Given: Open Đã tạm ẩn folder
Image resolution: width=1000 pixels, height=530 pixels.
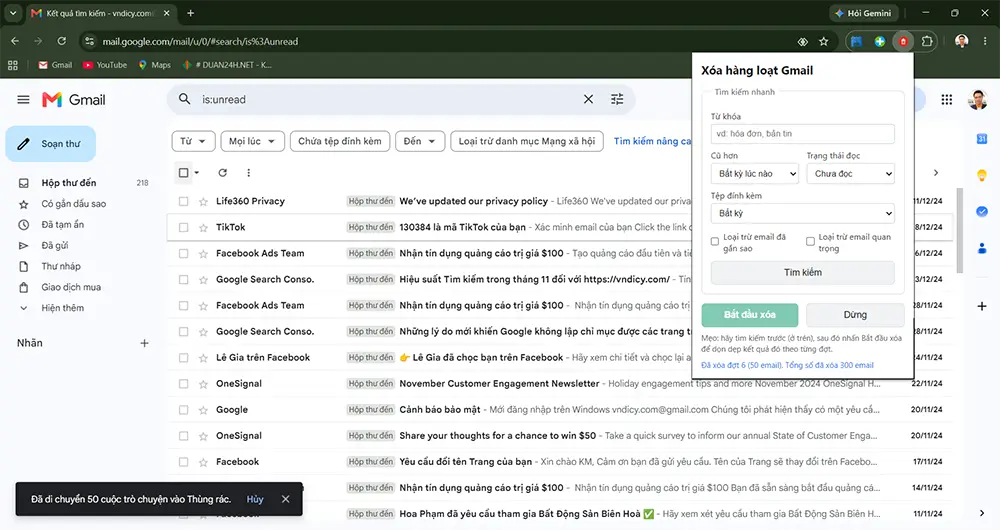Looking at the screenshot, I should (x=62, y=225).
